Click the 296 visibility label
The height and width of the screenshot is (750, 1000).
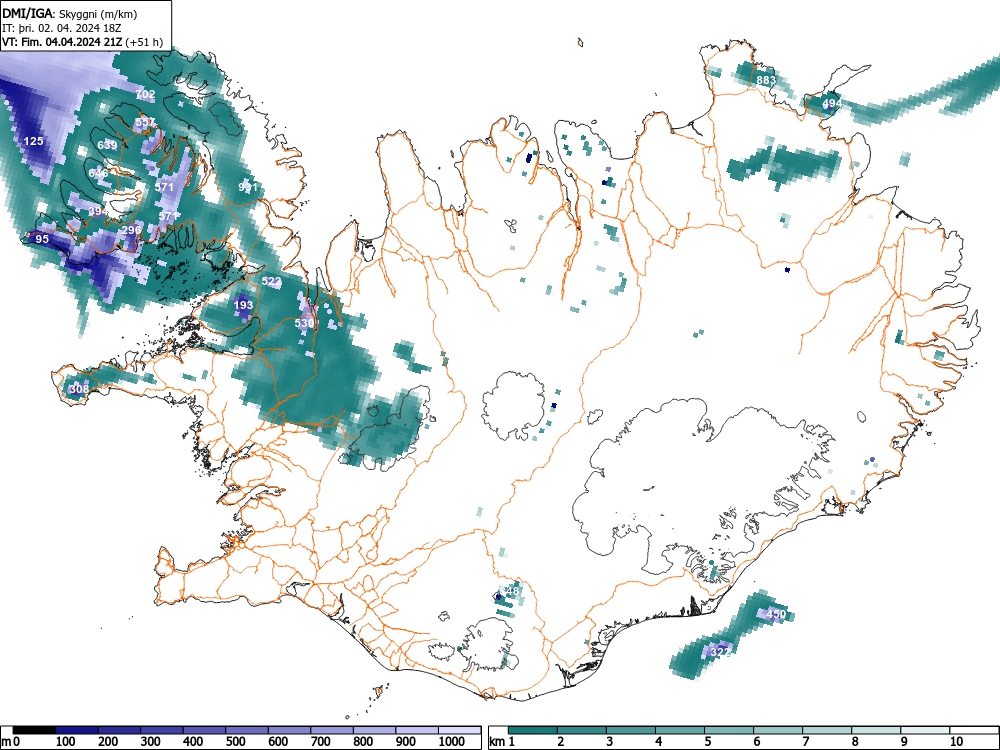[131, 230]
